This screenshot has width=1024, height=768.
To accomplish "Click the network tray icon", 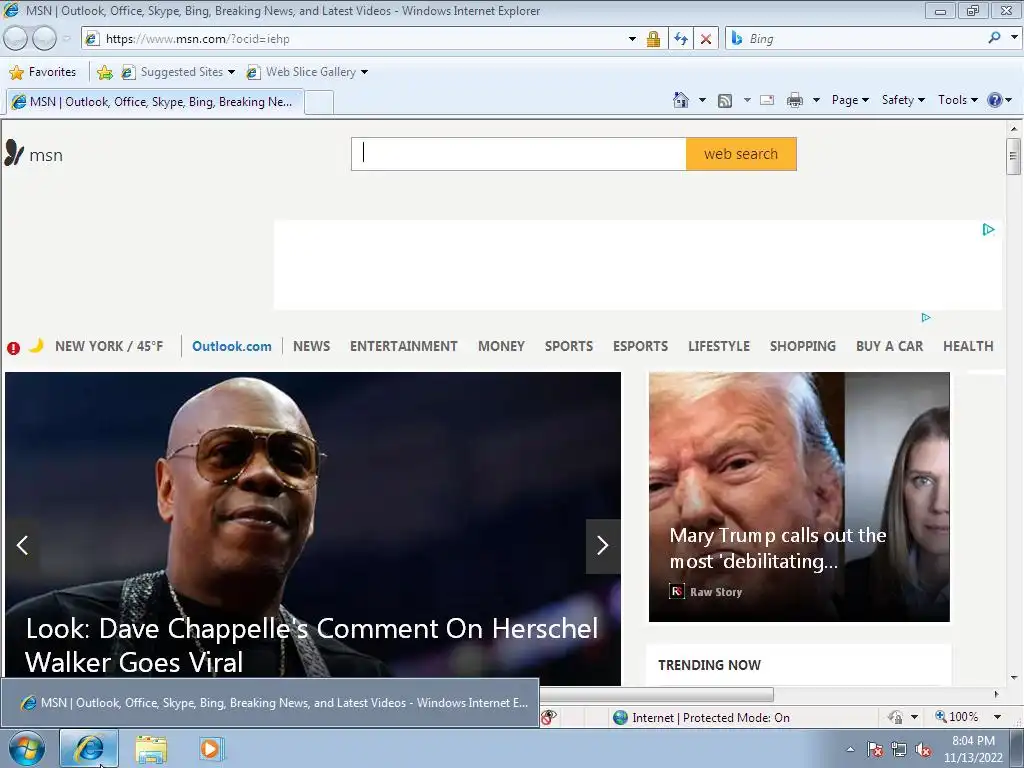I will (x=899, y=750).
